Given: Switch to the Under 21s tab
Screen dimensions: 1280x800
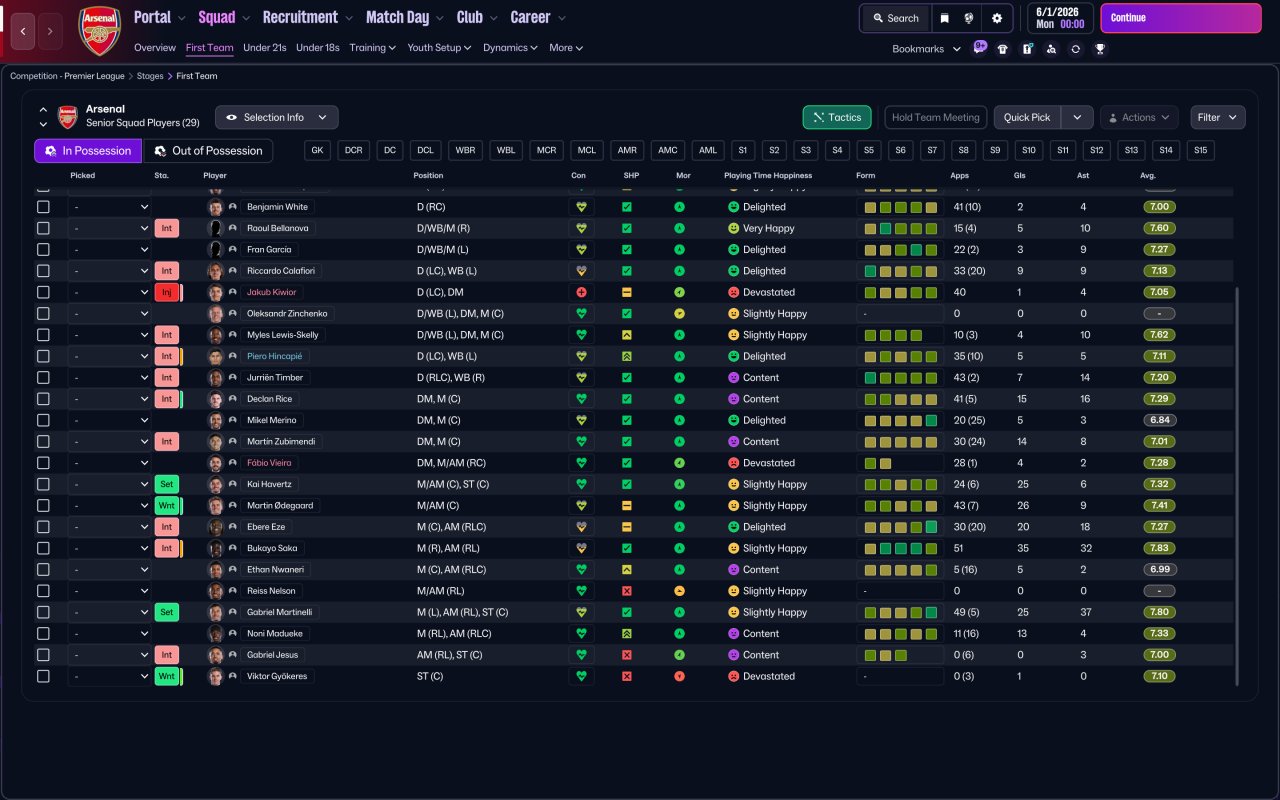Looking at the screenshot, I should 264,48.
